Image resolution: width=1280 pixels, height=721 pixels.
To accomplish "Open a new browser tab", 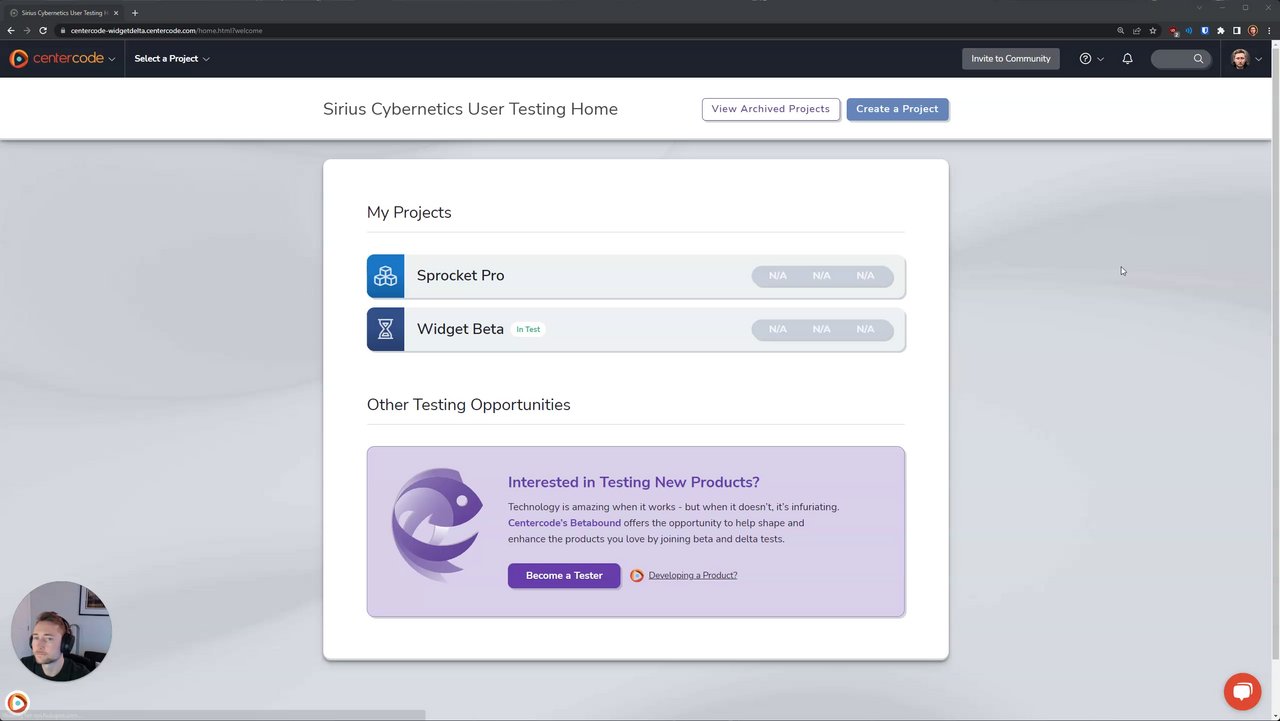I will 135,13.
